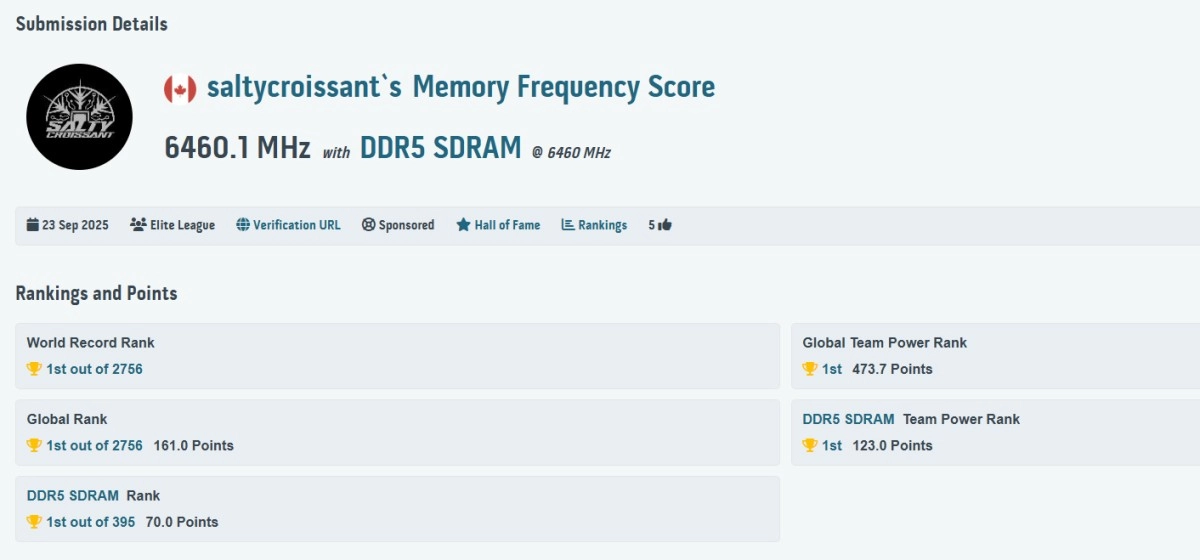Image resolution: width=1200 pixels, height=560 pixels.
Task: Open the Rankings link
Action: click(603, 225)
